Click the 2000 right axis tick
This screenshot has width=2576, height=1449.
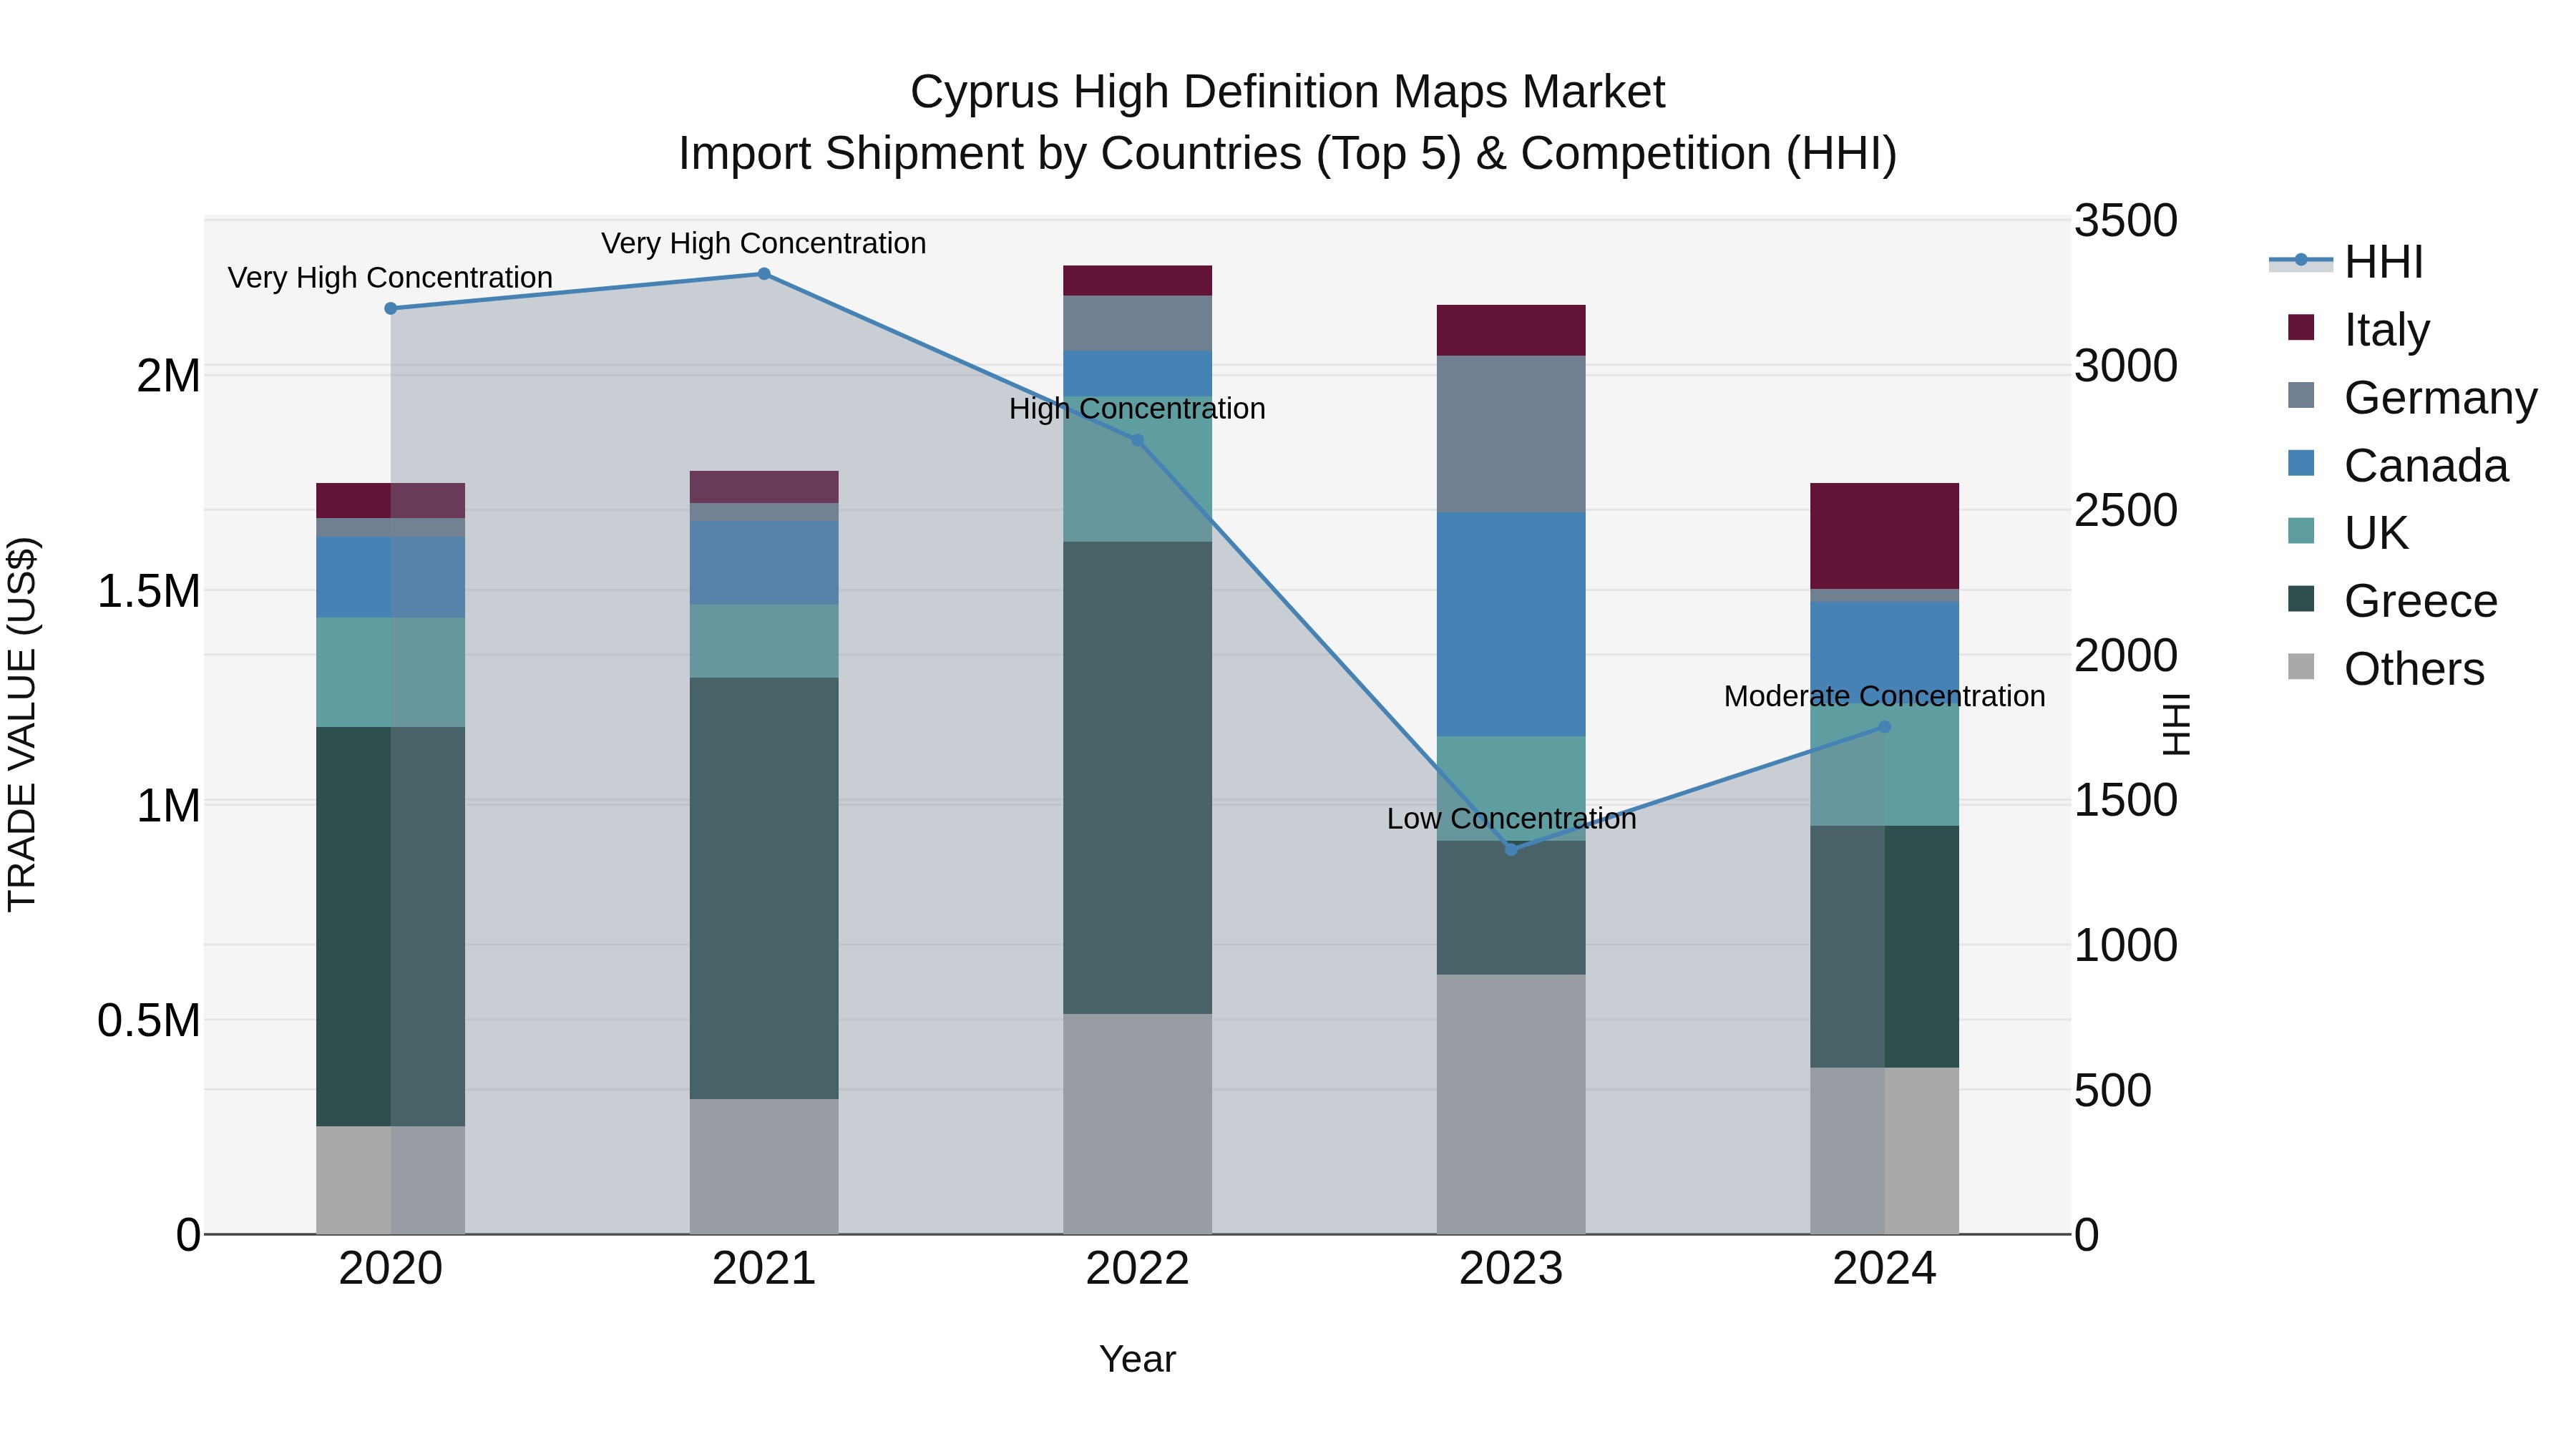coord(2126,655)
